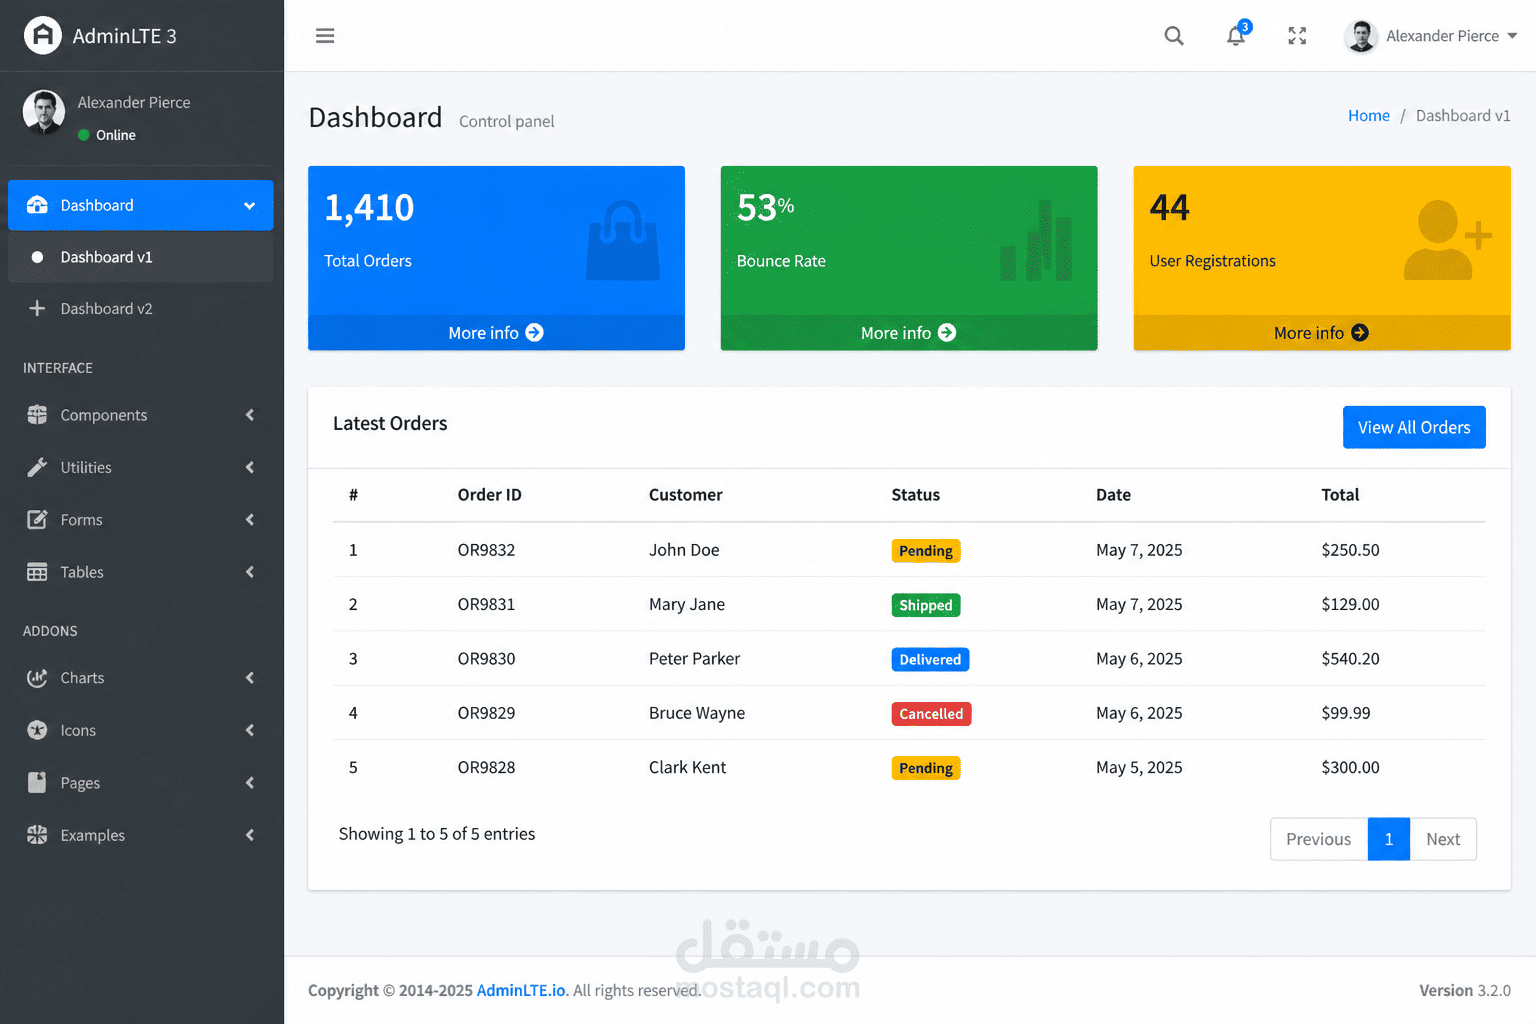Screen dimensions: 1536x1024
Task: Click the View All Orders button
Action: (1414, 427)
